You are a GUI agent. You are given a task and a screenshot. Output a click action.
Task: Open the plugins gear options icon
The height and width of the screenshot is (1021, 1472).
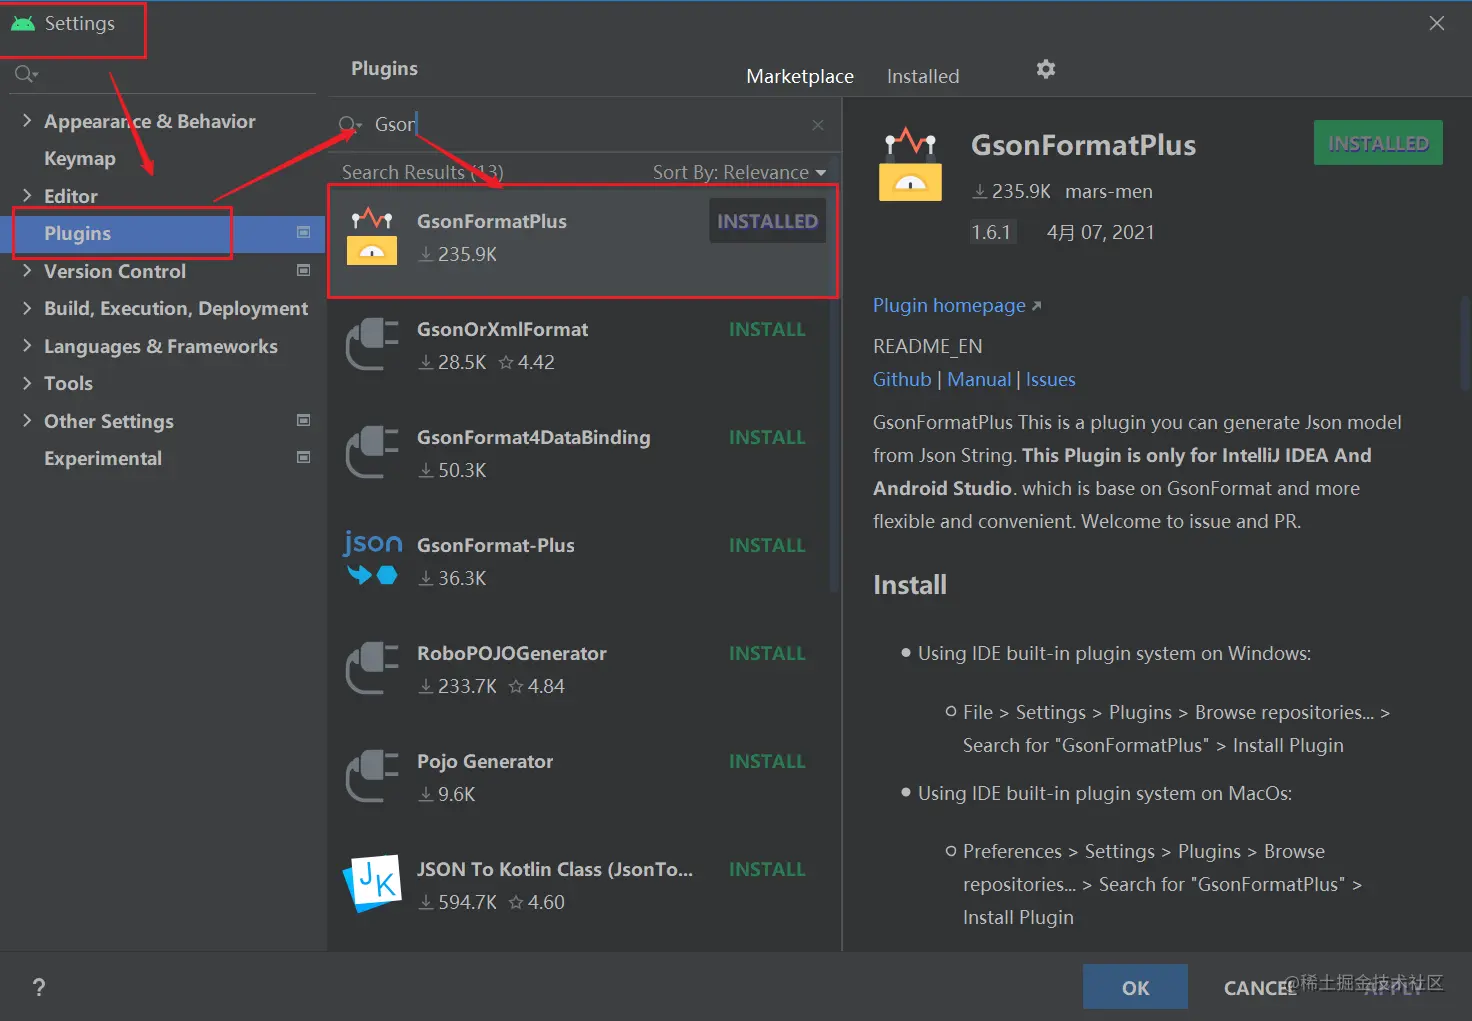pyautogui.click(x=1046, y=69)
